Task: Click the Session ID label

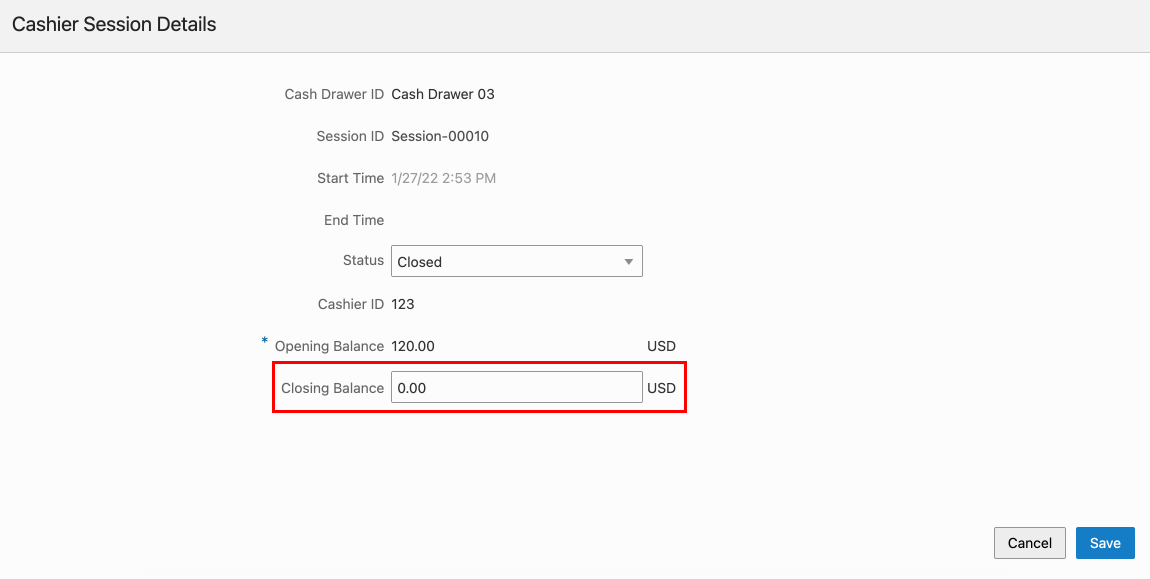Action: 350,136
